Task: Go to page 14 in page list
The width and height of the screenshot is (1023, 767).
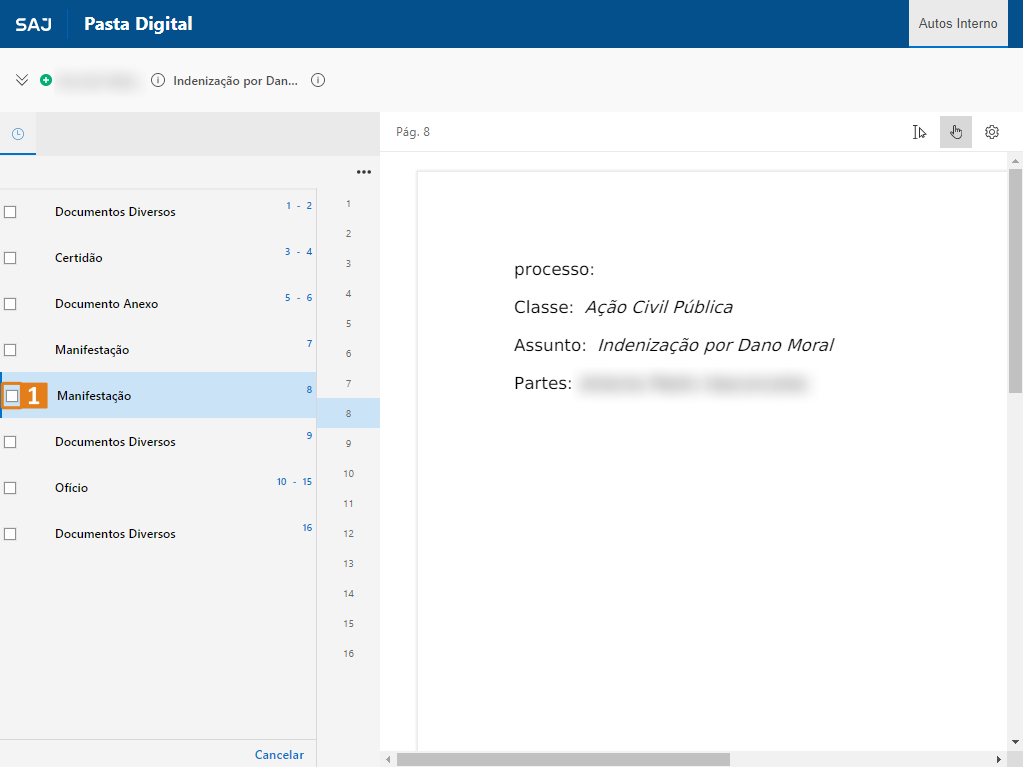Action: tap(348, 594)
